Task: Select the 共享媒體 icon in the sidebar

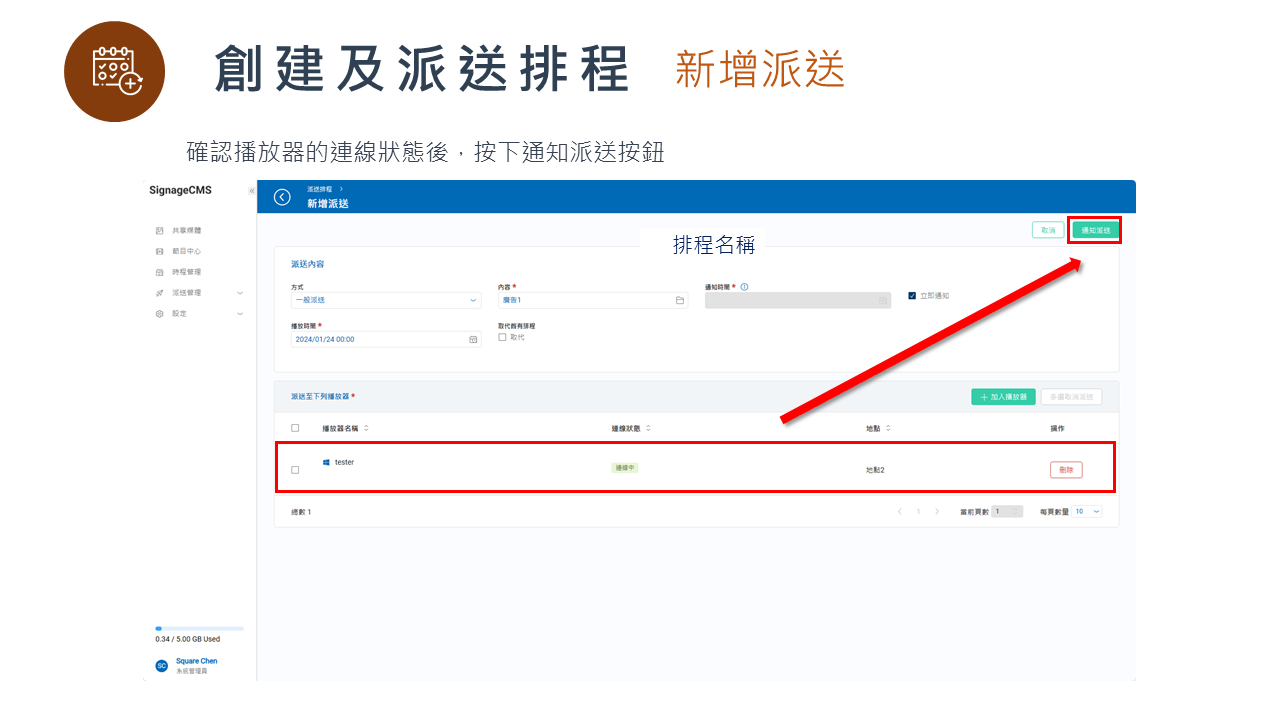Action: (x=159, y=231)
